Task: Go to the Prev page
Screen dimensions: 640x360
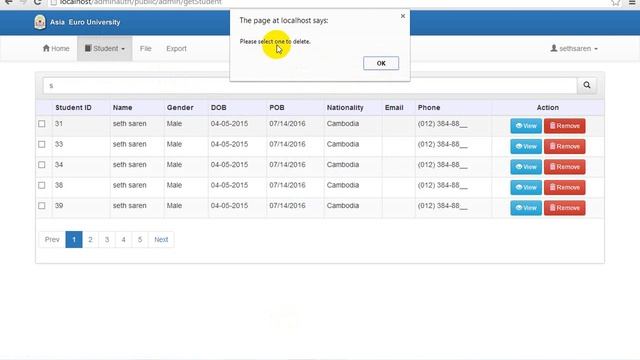Action: (52, 240)
